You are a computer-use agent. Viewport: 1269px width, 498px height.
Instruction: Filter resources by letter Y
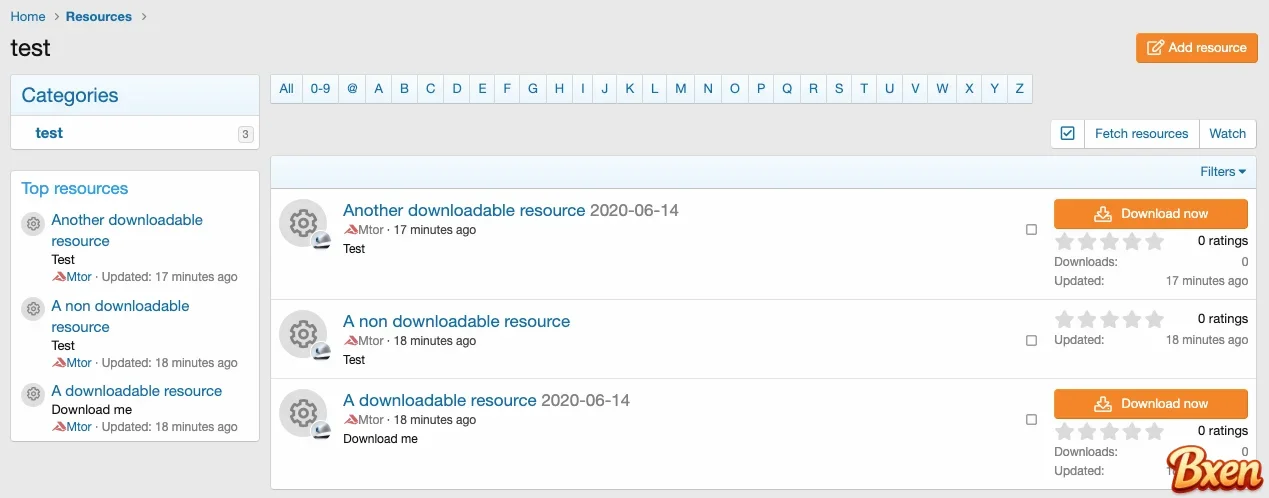(995, 88)
